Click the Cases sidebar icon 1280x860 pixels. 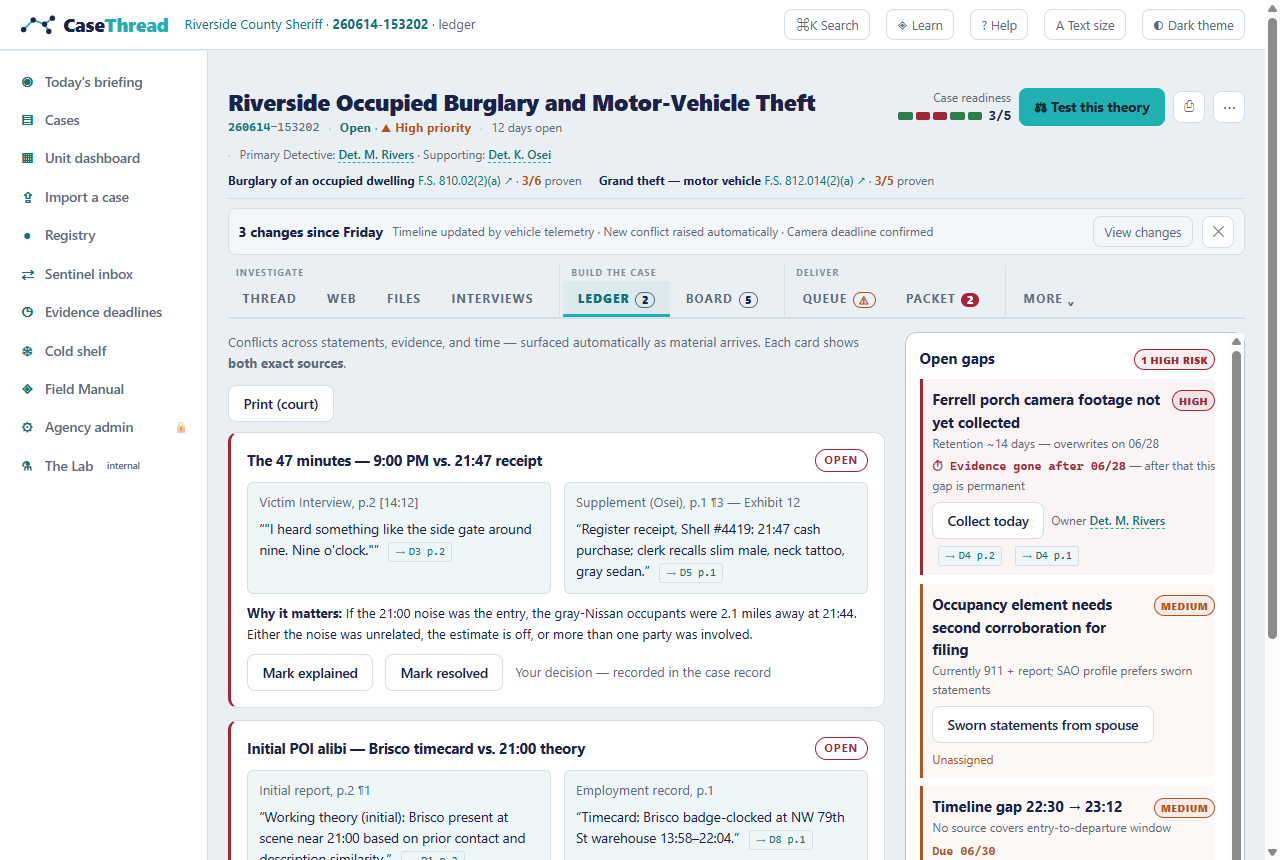tap(27, 120)
